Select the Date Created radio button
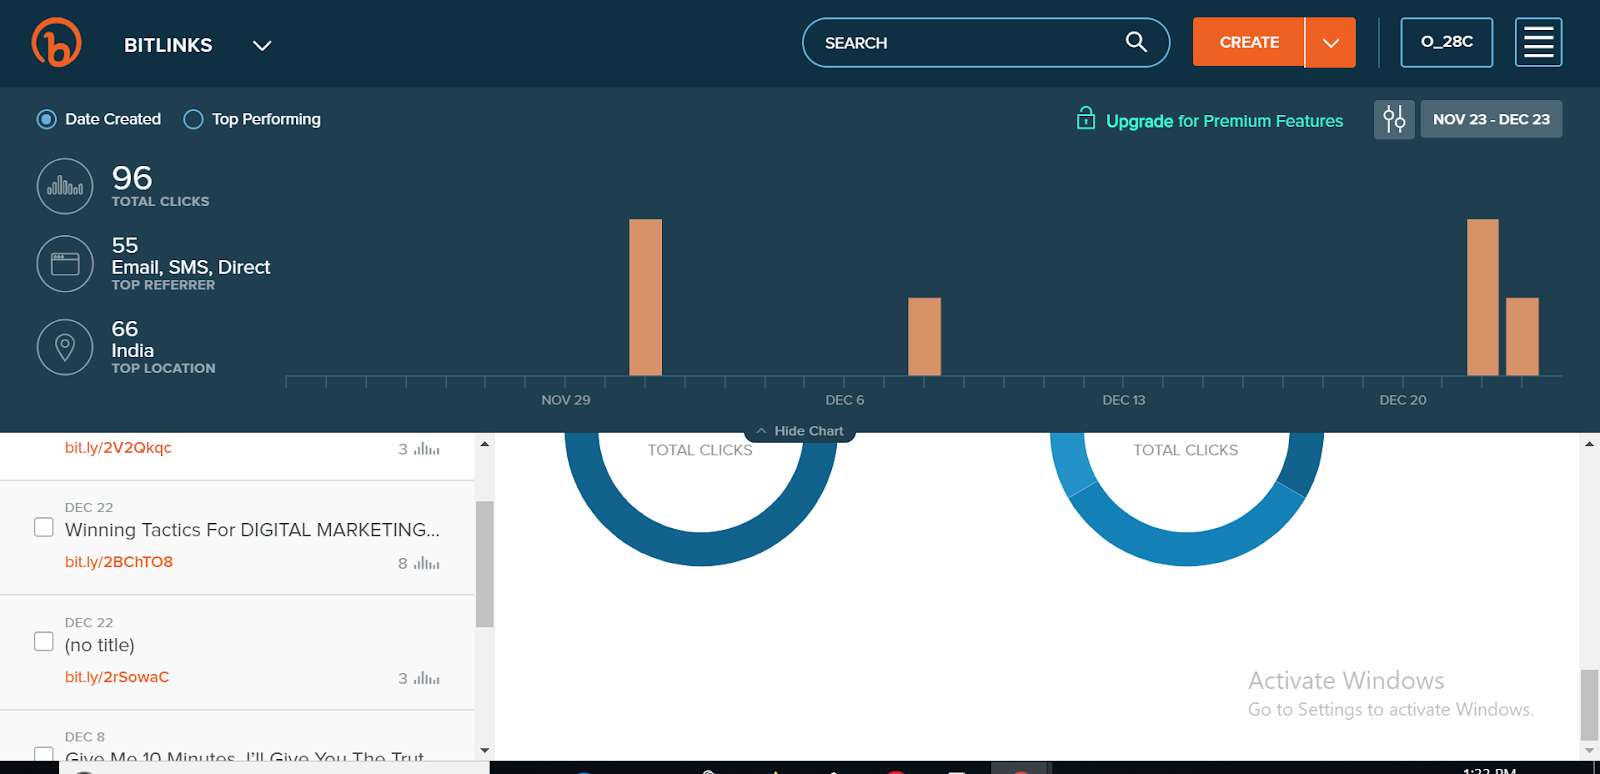 click(47, 119)
